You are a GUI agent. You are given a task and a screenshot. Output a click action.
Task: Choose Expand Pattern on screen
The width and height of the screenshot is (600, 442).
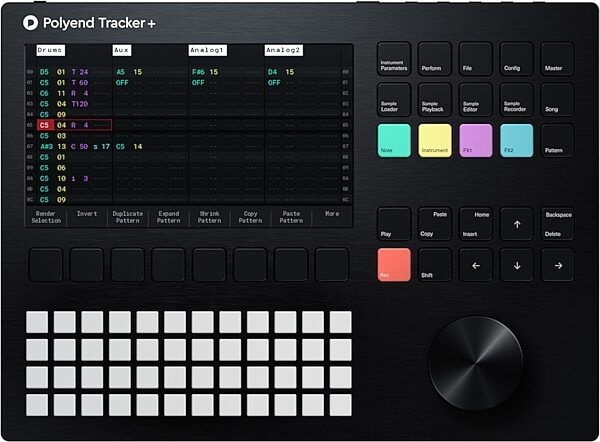coord(168,217)
